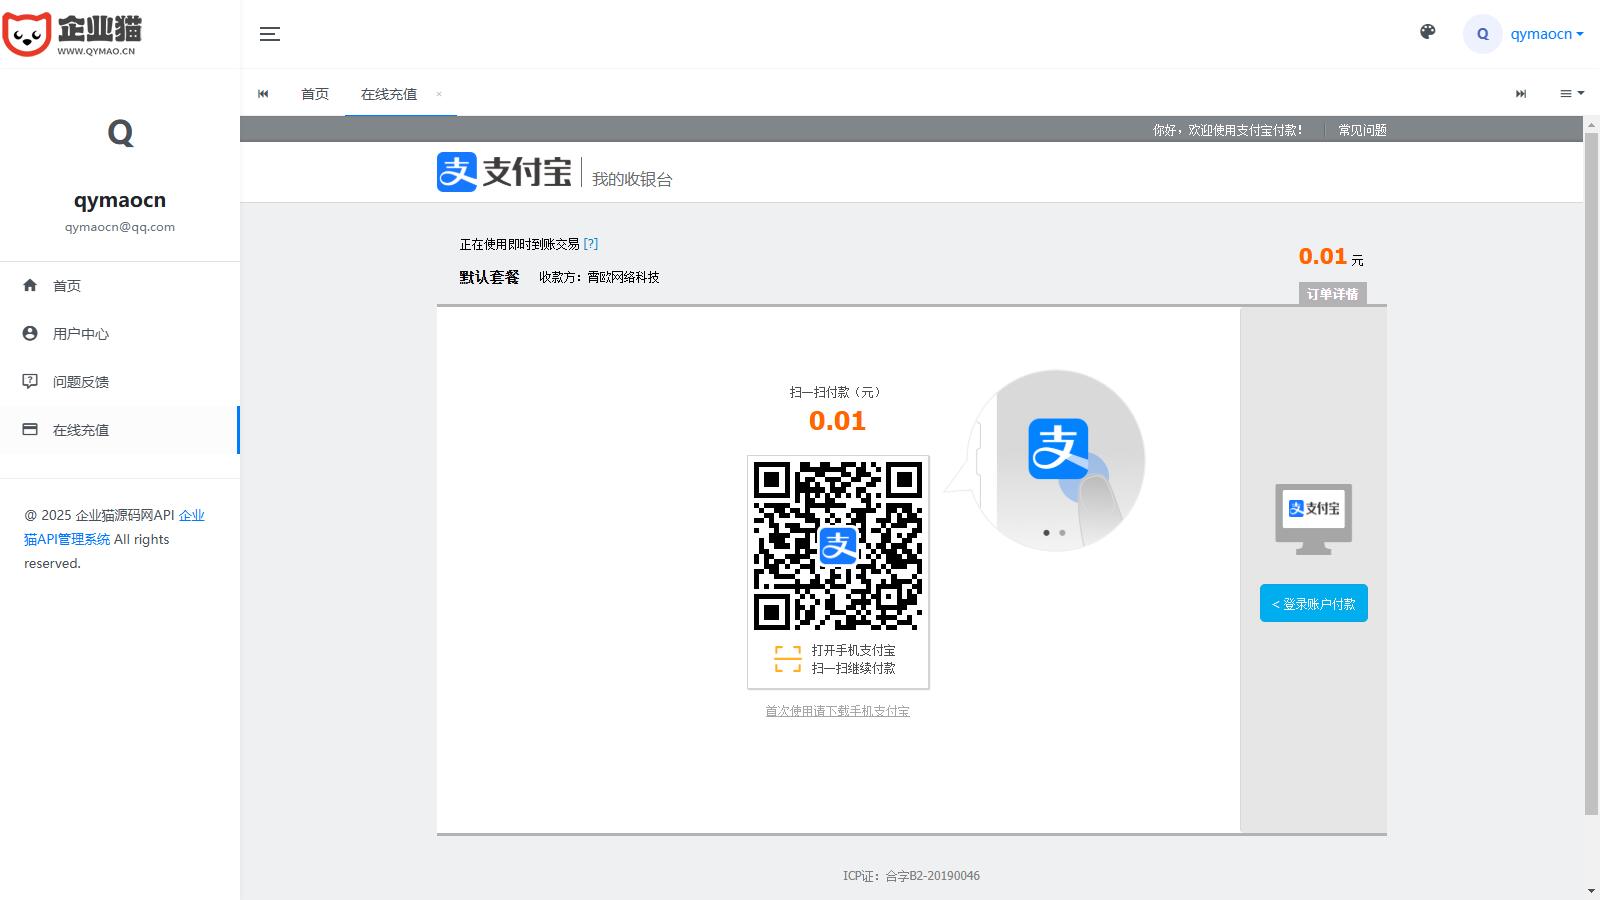Click the scroll tabs left icon
The width and height of the screenshot is (1600, 900).
pyautogui.click(x=263, y=94)
